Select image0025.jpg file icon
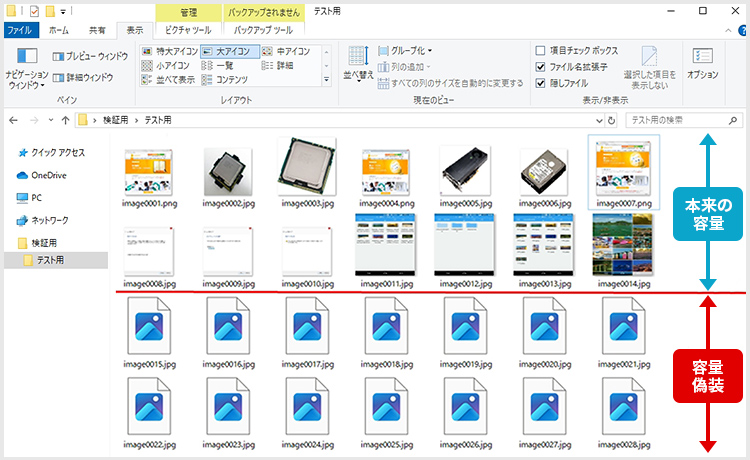Screen dimensions: 750x460 pos(386,406)
